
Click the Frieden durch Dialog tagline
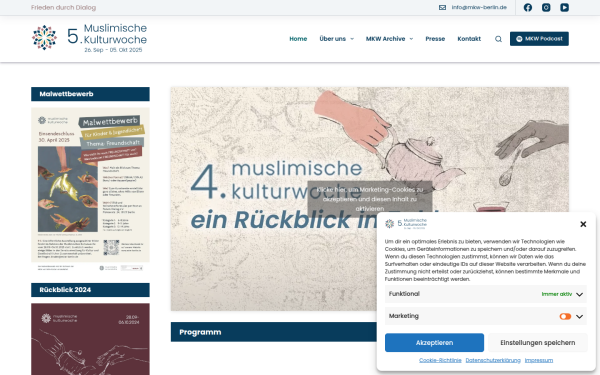[x=64, y=7]
